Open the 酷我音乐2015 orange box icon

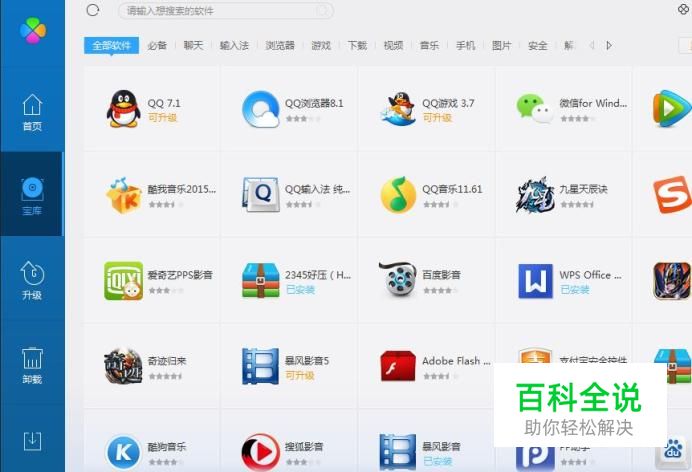[x=123, y=195]
